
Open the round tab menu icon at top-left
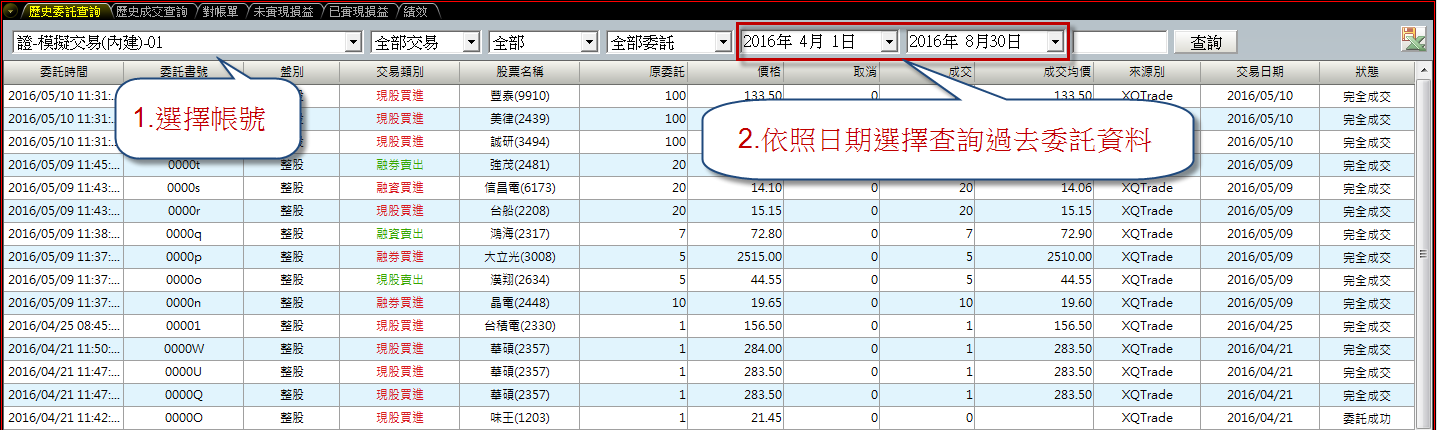pos(11,10)
